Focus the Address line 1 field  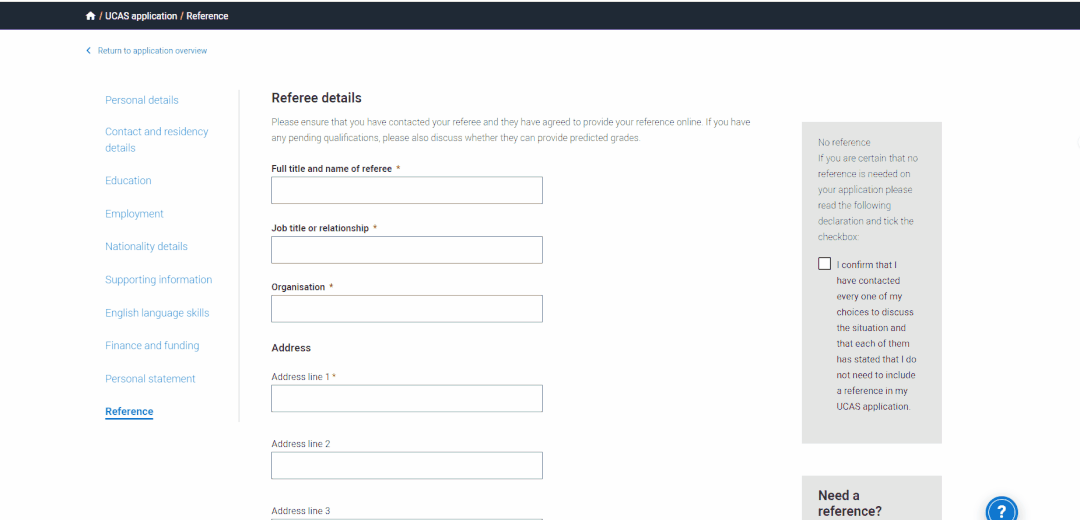tap(406, 399)
